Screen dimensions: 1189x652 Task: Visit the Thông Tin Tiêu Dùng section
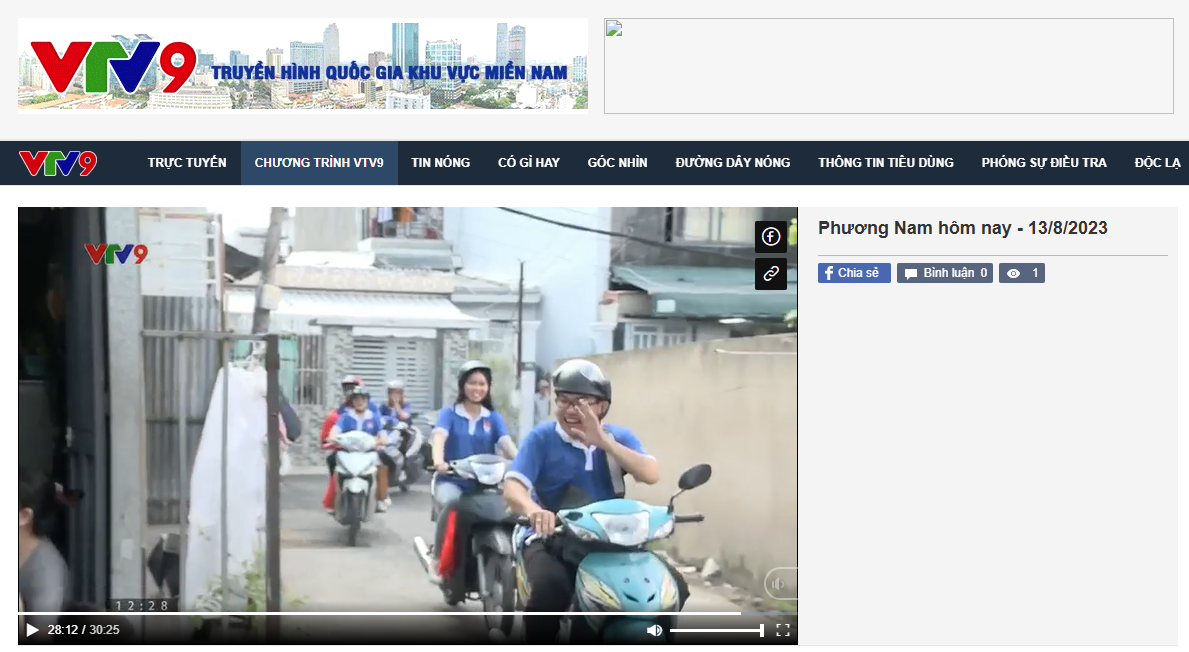pos(885,163)
